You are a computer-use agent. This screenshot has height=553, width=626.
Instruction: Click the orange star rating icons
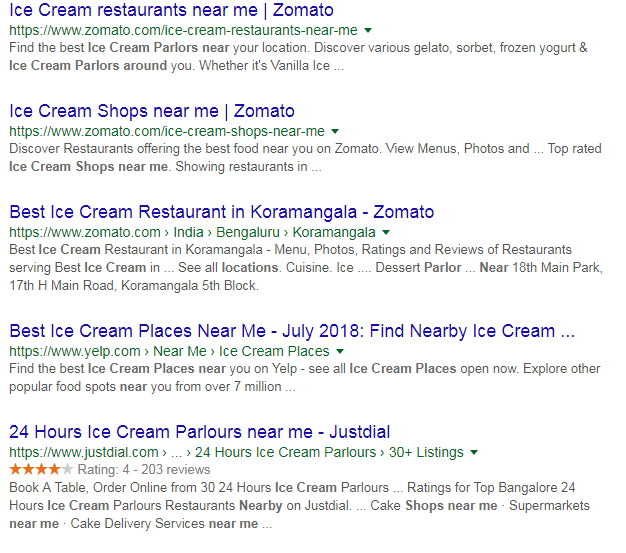click(x=41, y=468)
